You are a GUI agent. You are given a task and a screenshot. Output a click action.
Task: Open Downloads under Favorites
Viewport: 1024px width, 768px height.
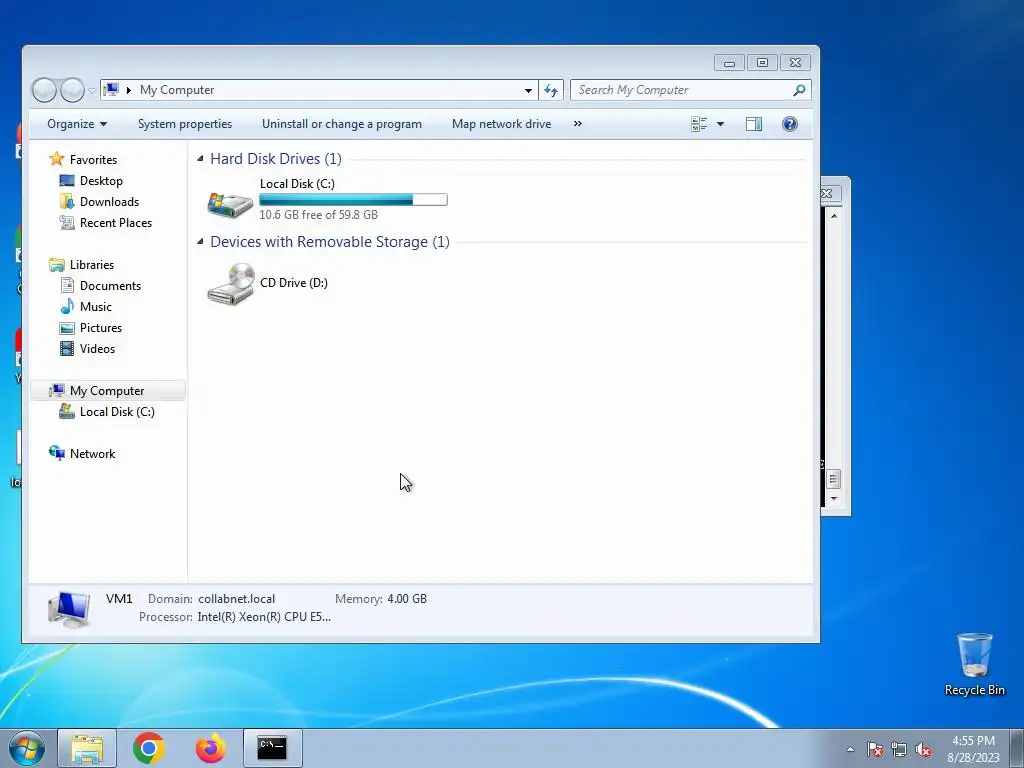109,202
